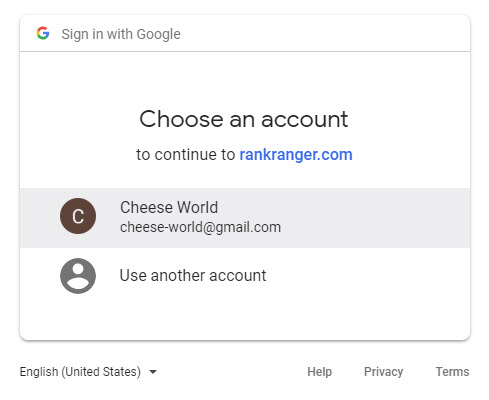Click the 'to continue to' text
489x400 pixels.
tap(186, 155)
